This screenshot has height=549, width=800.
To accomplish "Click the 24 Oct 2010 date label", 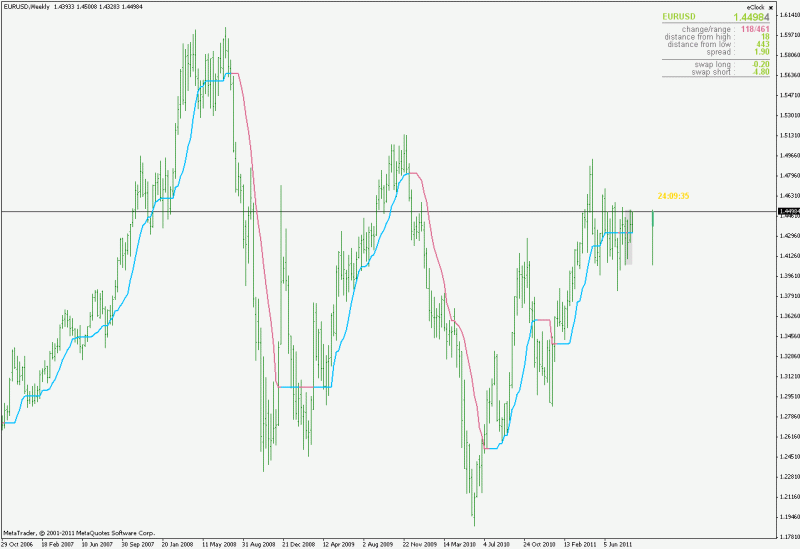I will click(539, 544).
